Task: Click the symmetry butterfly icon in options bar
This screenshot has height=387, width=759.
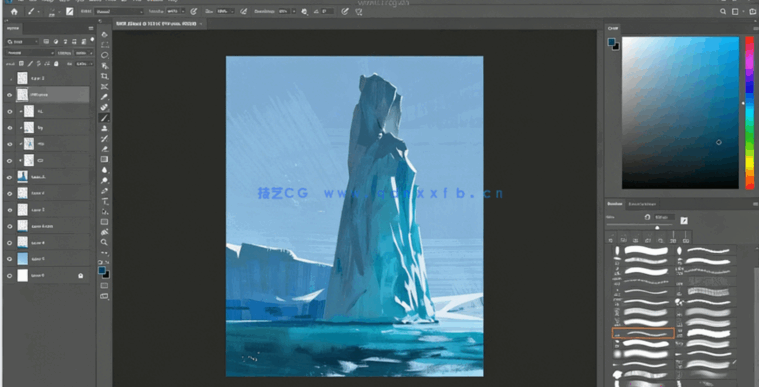Action: (x=358, y=12)
